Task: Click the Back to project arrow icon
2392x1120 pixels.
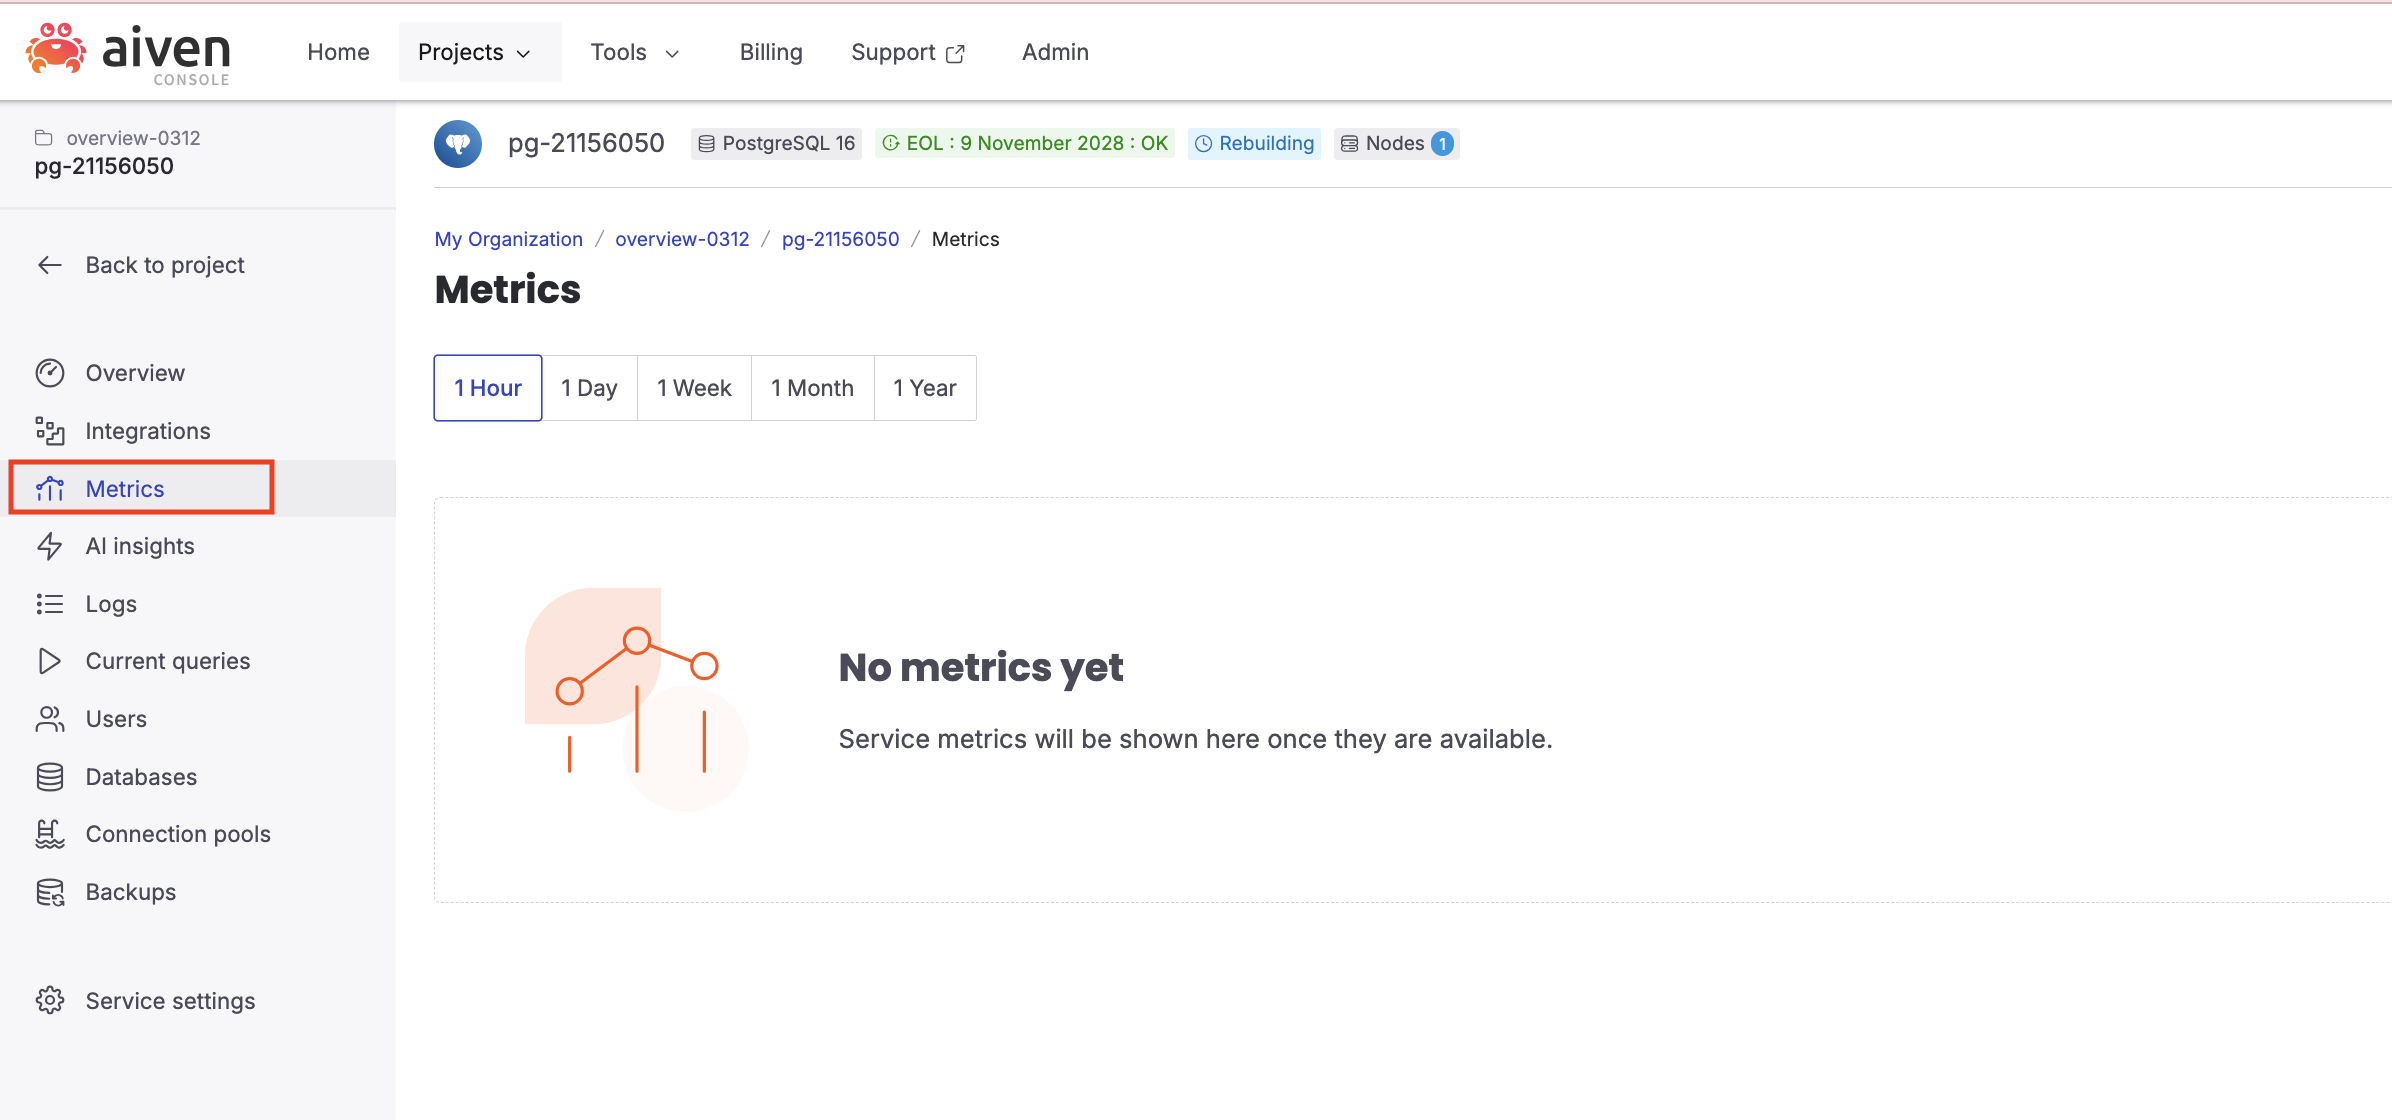Action: (x=49, y=265)
